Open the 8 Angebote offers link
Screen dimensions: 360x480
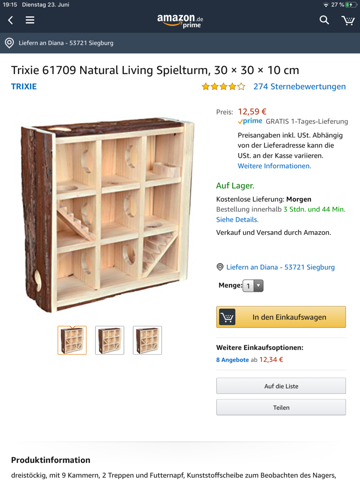(x=232, y=360)
